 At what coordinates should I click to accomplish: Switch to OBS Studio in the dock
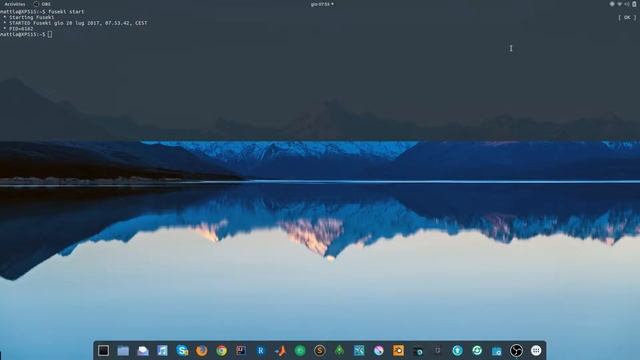tap(516, 350)
